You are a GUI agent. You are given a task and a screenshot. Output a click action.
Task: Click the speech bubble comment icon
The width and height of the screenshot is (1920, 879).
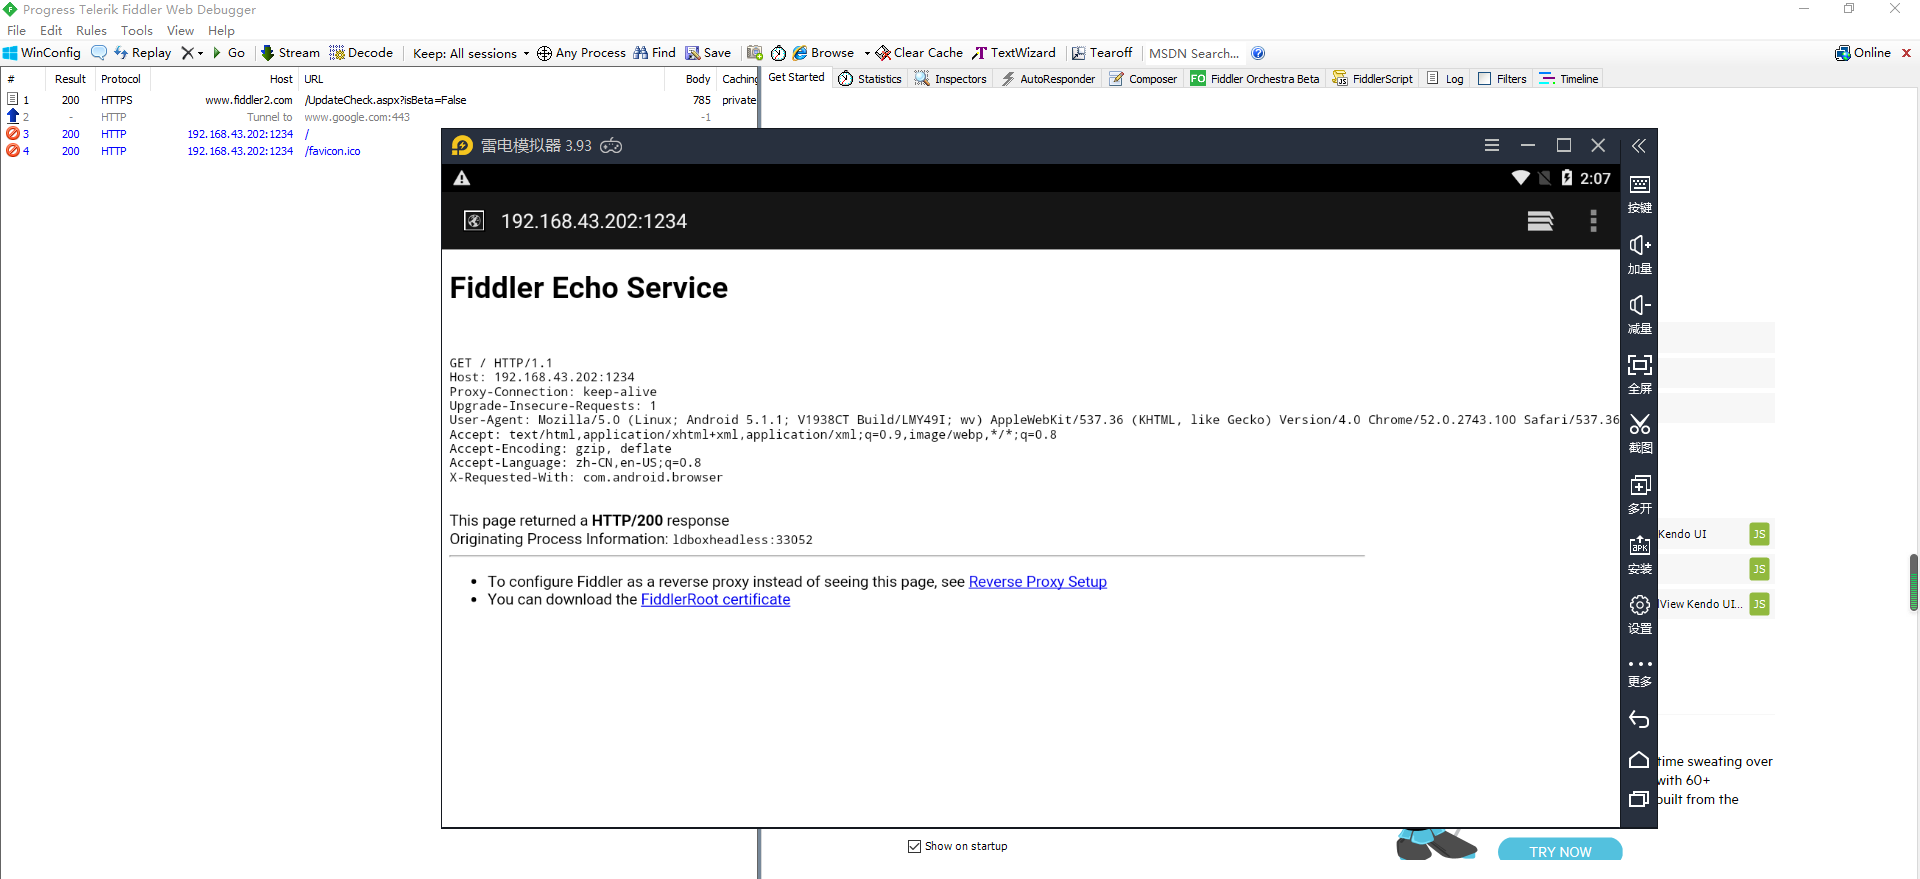pos(99,53)
